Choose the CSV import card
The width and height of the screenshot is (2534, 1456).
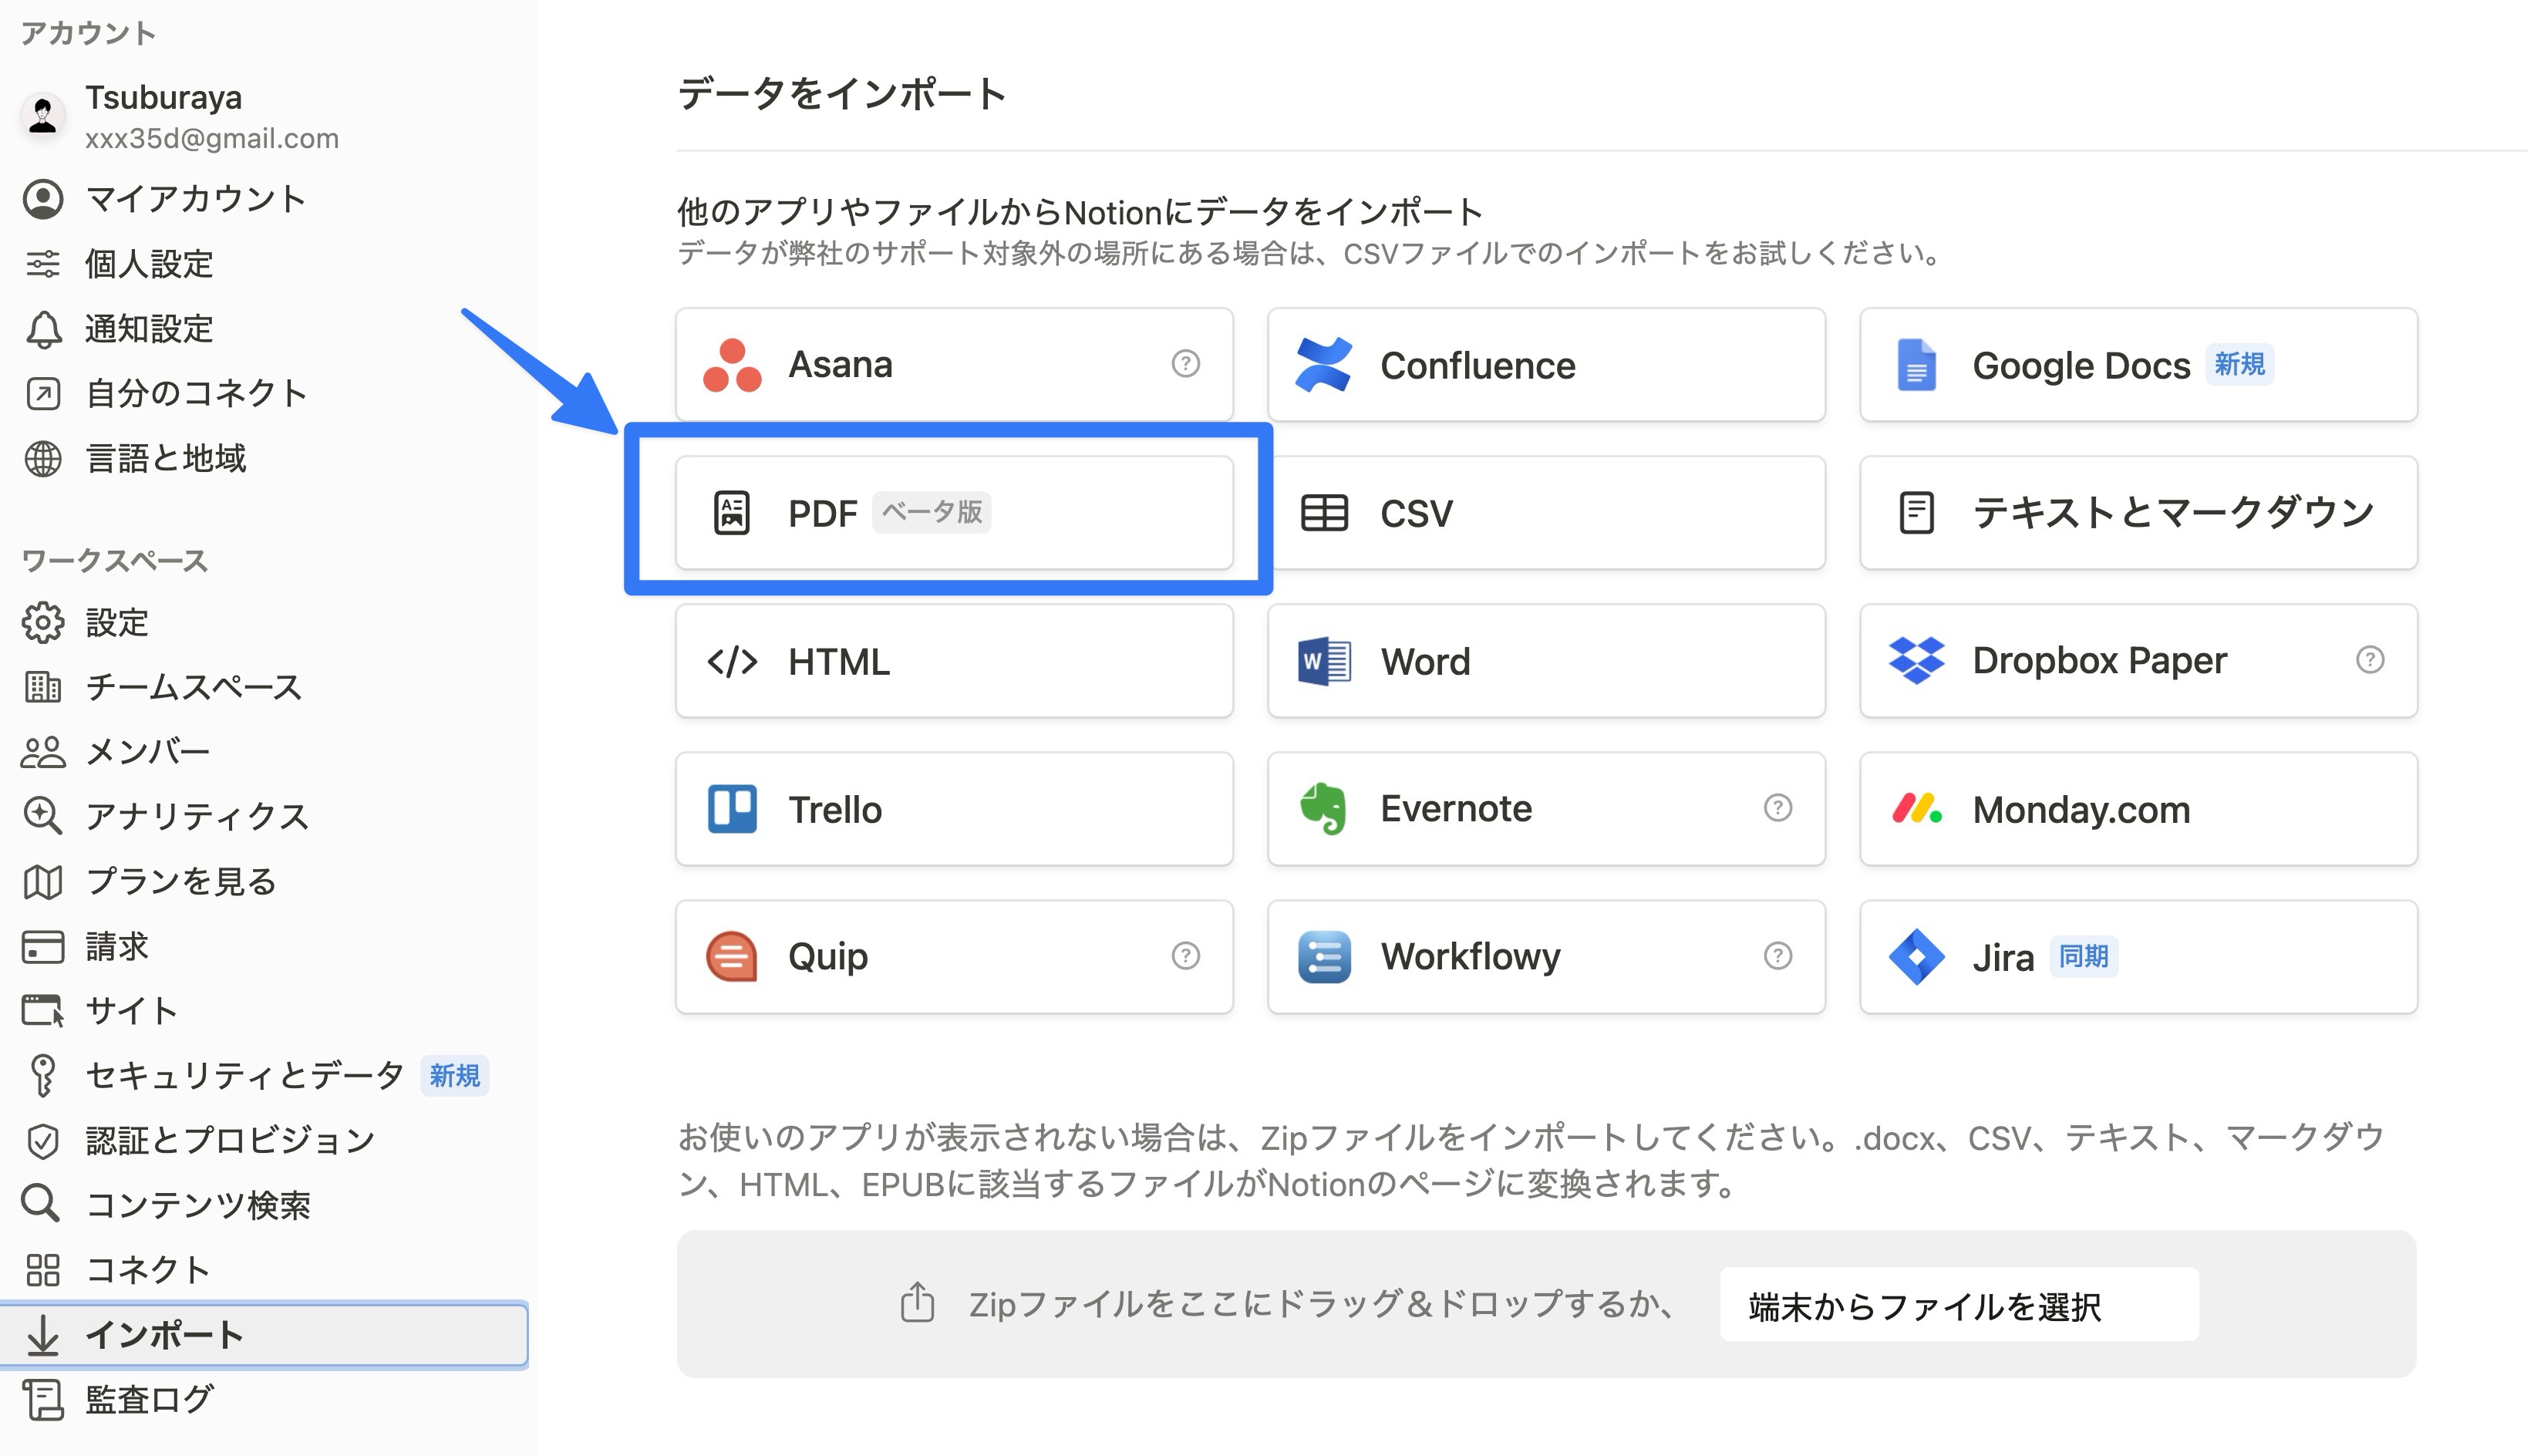click(1546, 513)
